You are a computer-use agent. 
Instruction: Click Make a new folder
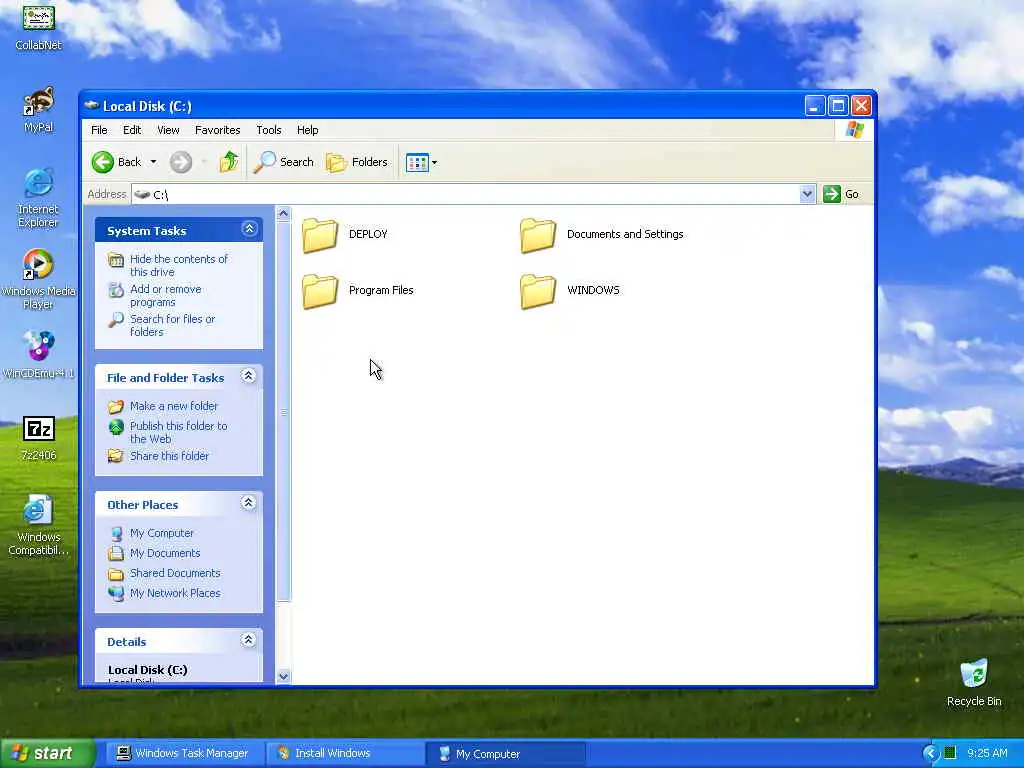(174, 406)
